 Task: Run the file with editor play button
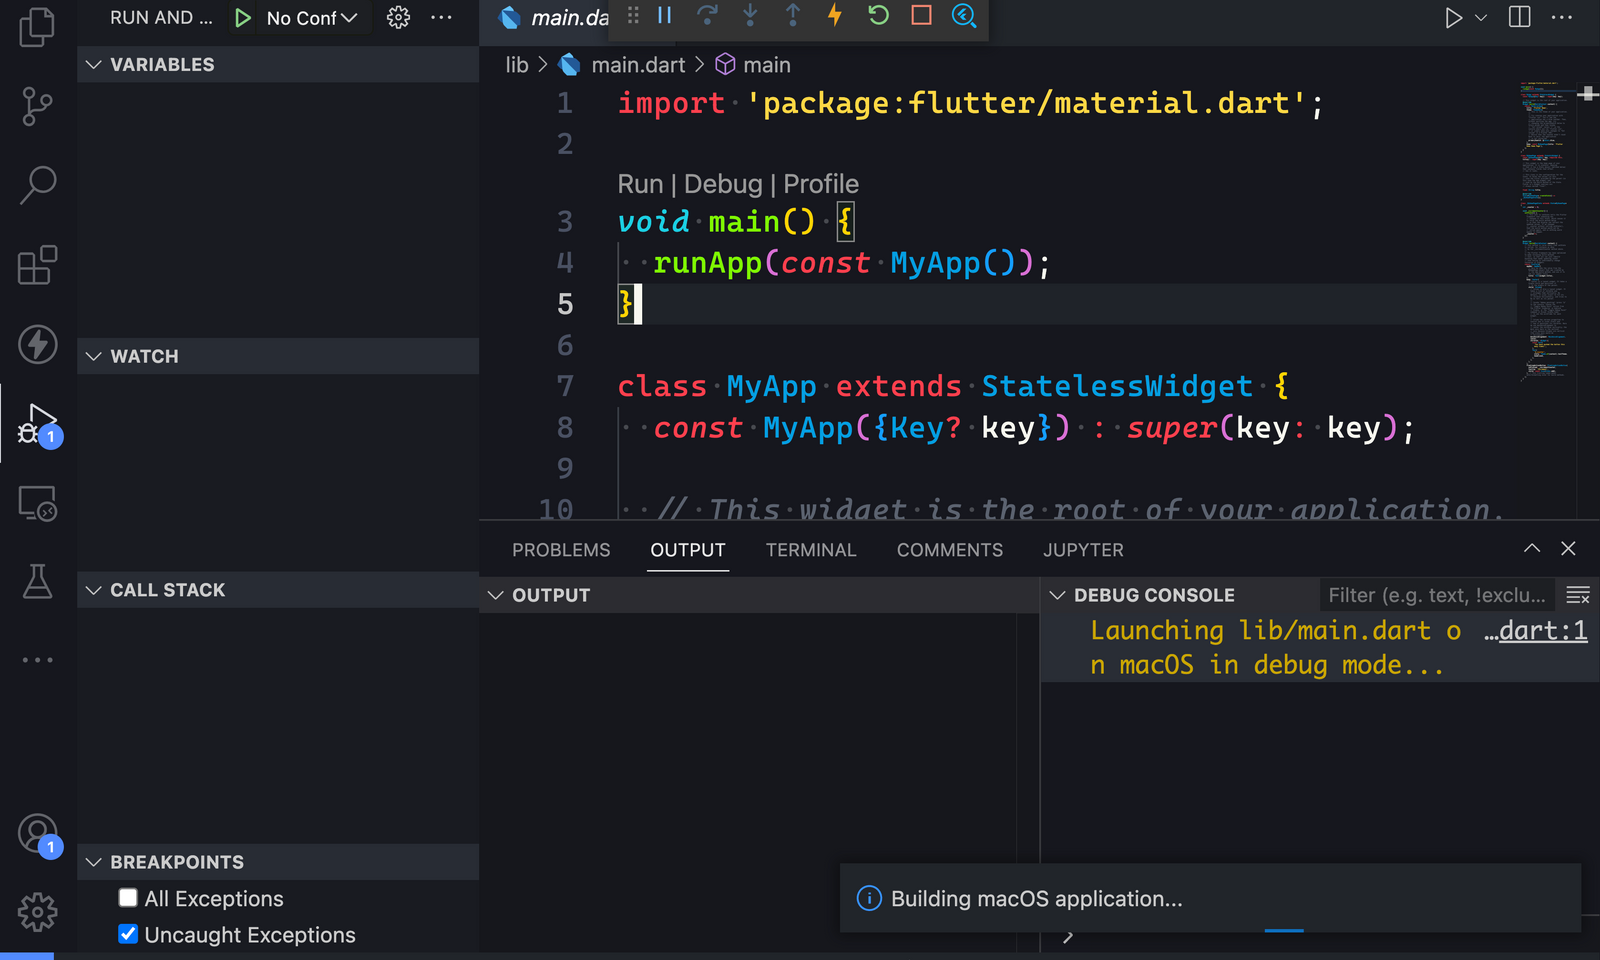(x=1453, y=18)
